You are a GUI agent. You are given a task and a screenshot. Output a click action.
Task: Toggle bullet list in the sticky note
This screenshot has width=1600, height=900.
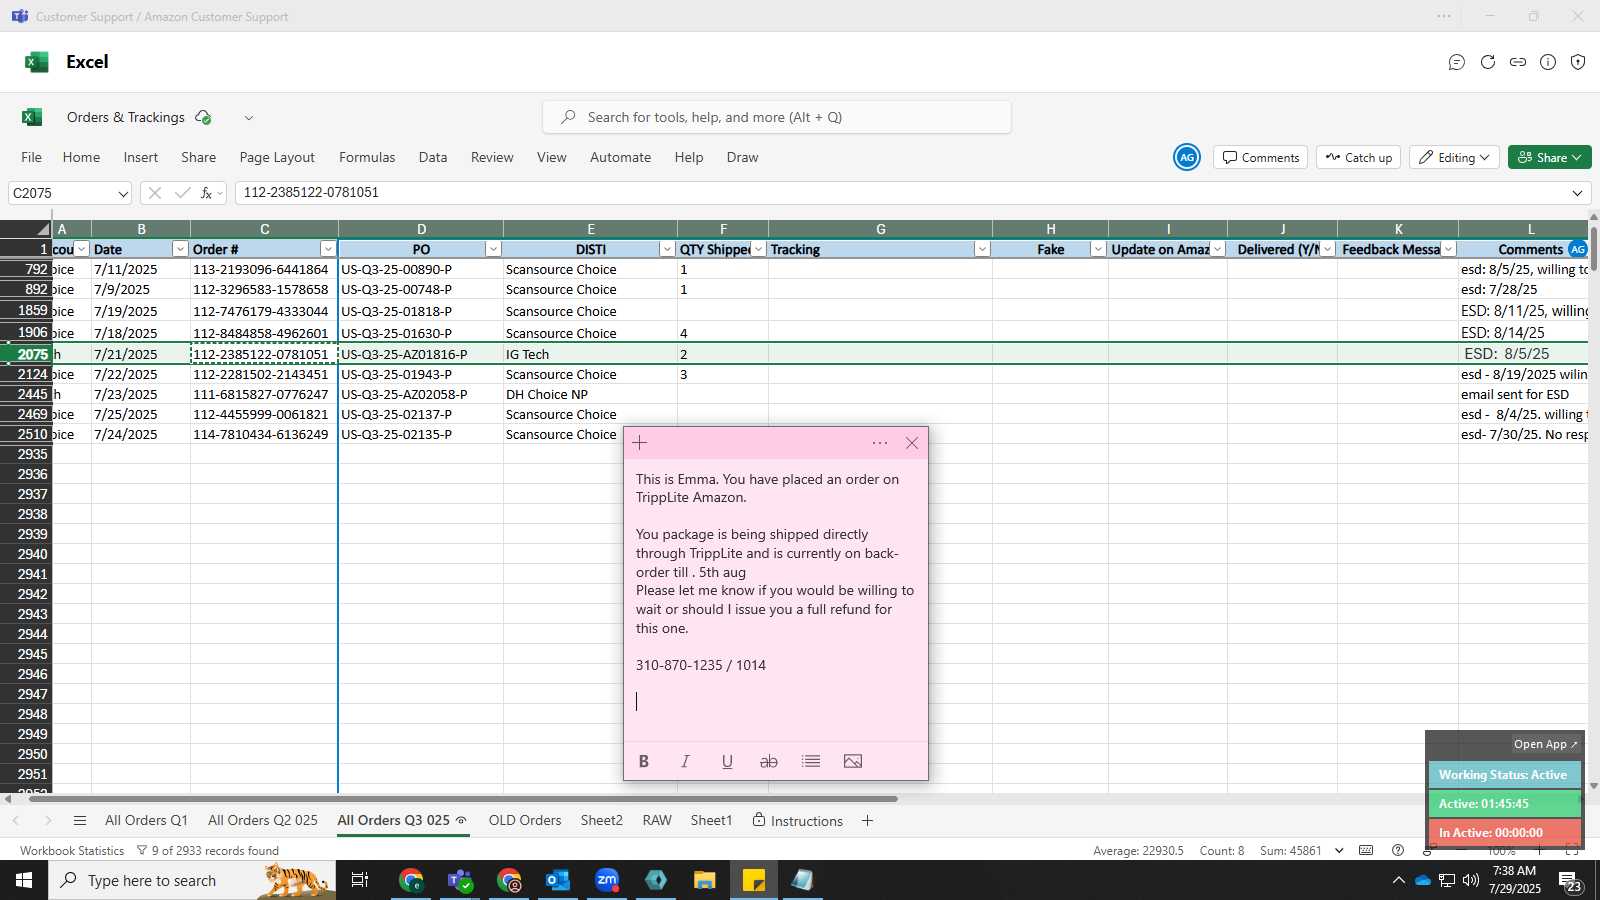tap(811, 762)
